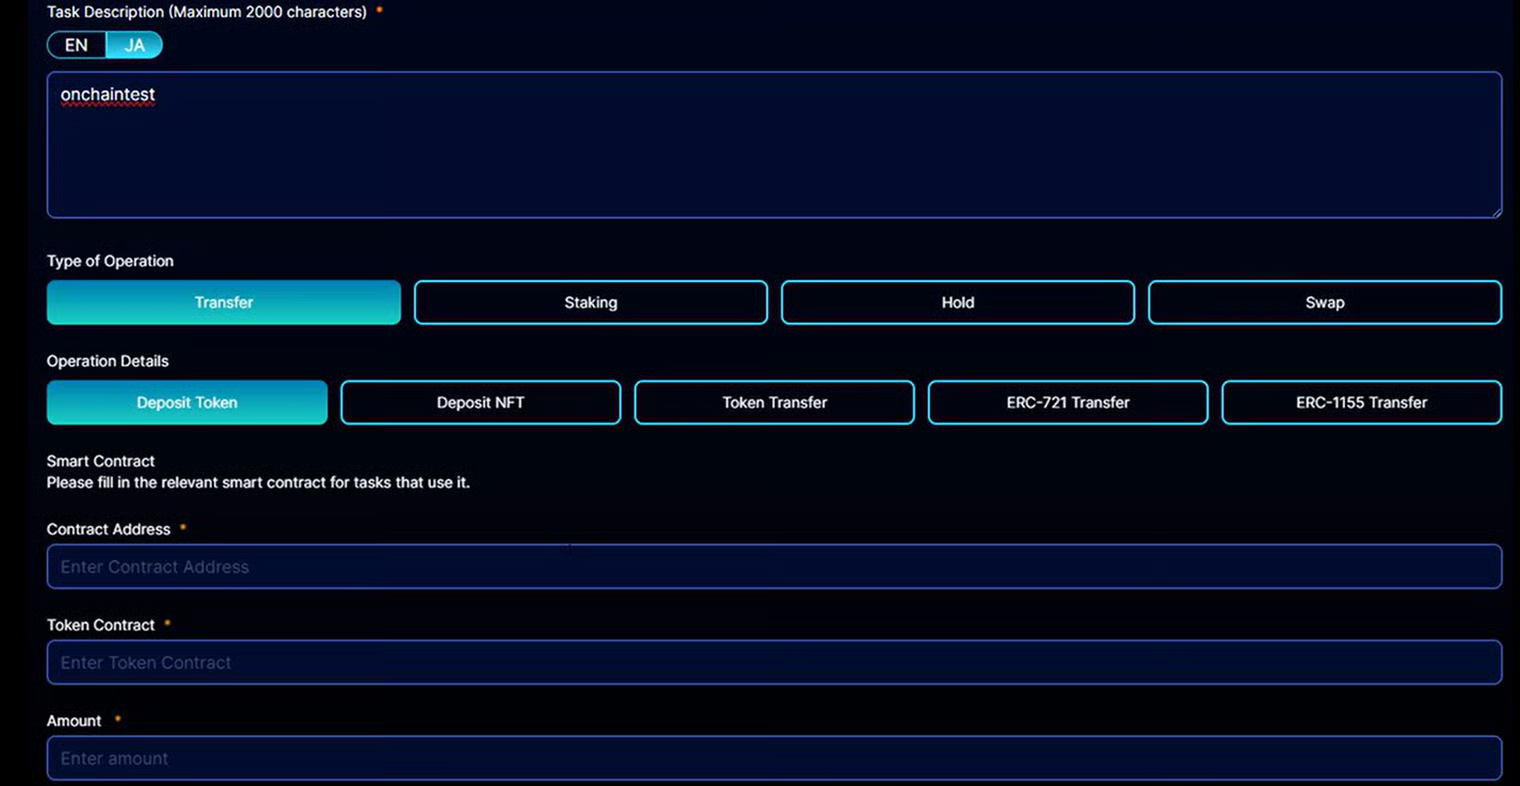Focus the Enter amount input field
1520x786 pixels.
pyautogui.click(x=773, y=758)
